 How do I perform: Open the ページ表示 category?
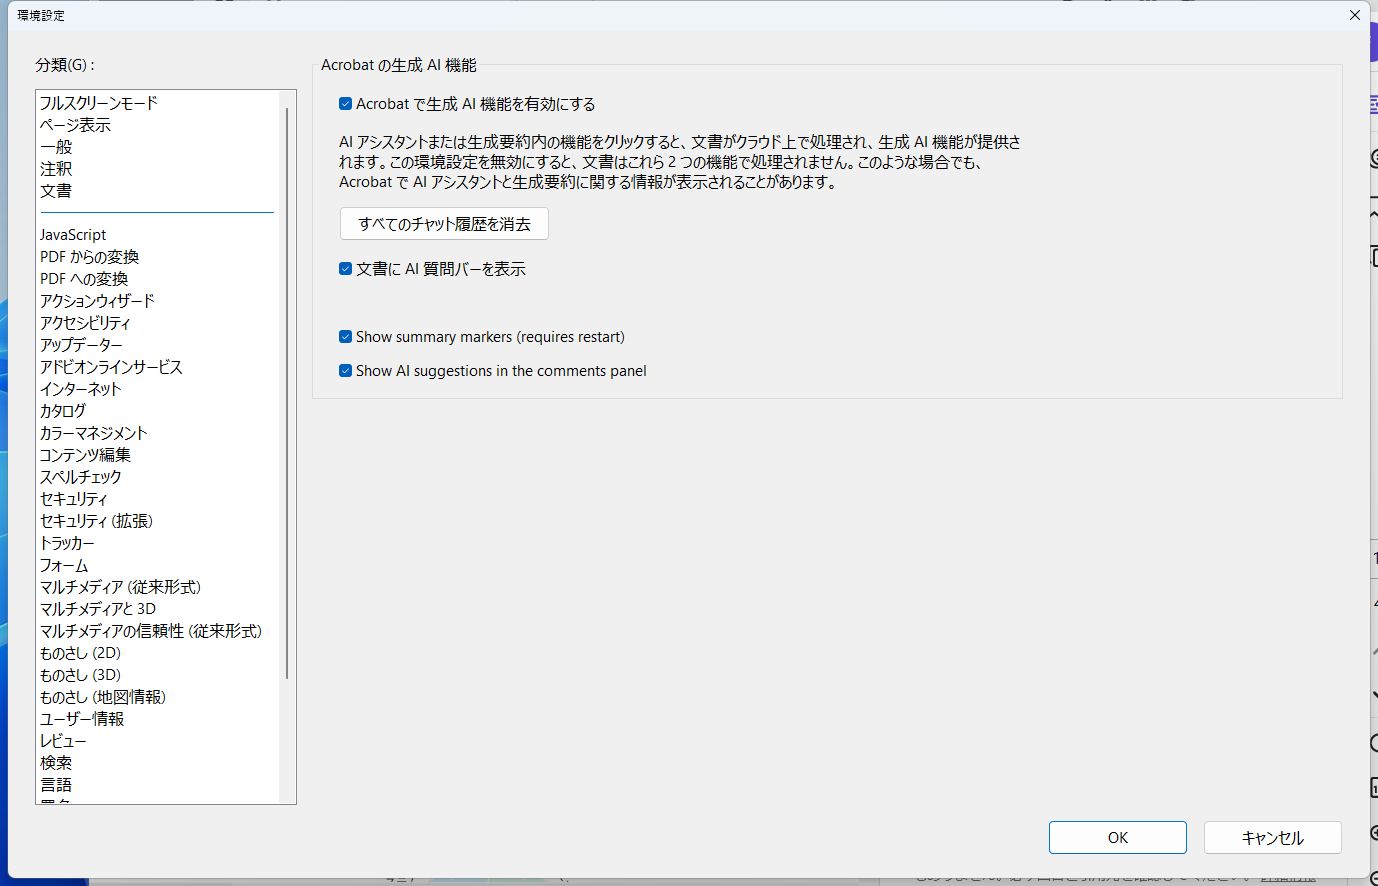click(75, 125)
